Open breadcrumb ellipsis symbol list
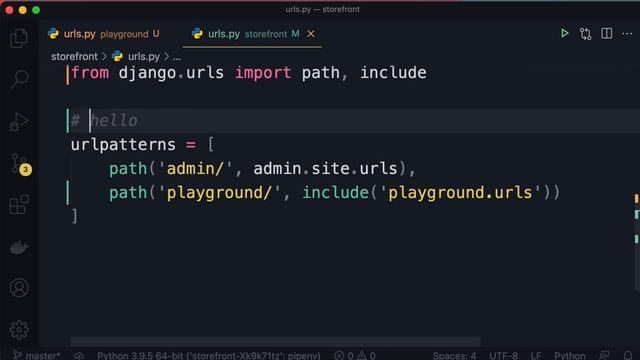The image size is (640, 360). 177,57
